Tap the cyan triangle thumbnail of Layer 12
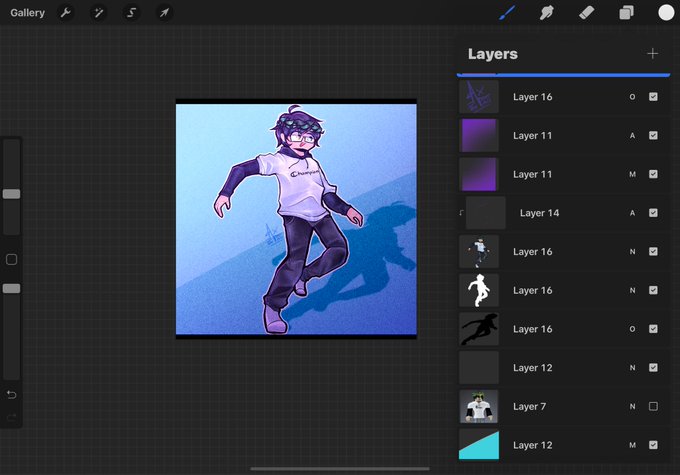 pyautogui.click(x=479, y=445)
